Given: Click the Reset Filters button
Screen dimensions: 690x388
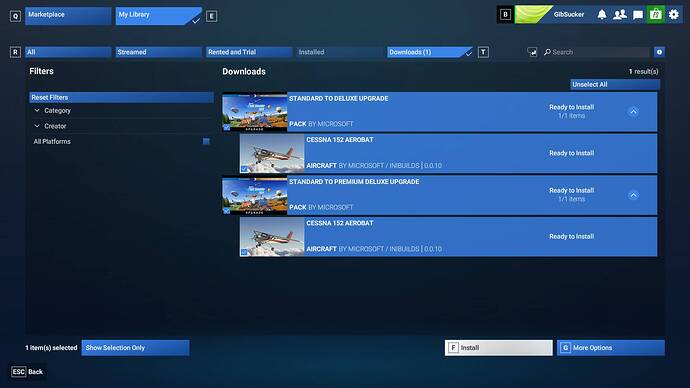Looking at the screenshot, I should click(121, 97).
